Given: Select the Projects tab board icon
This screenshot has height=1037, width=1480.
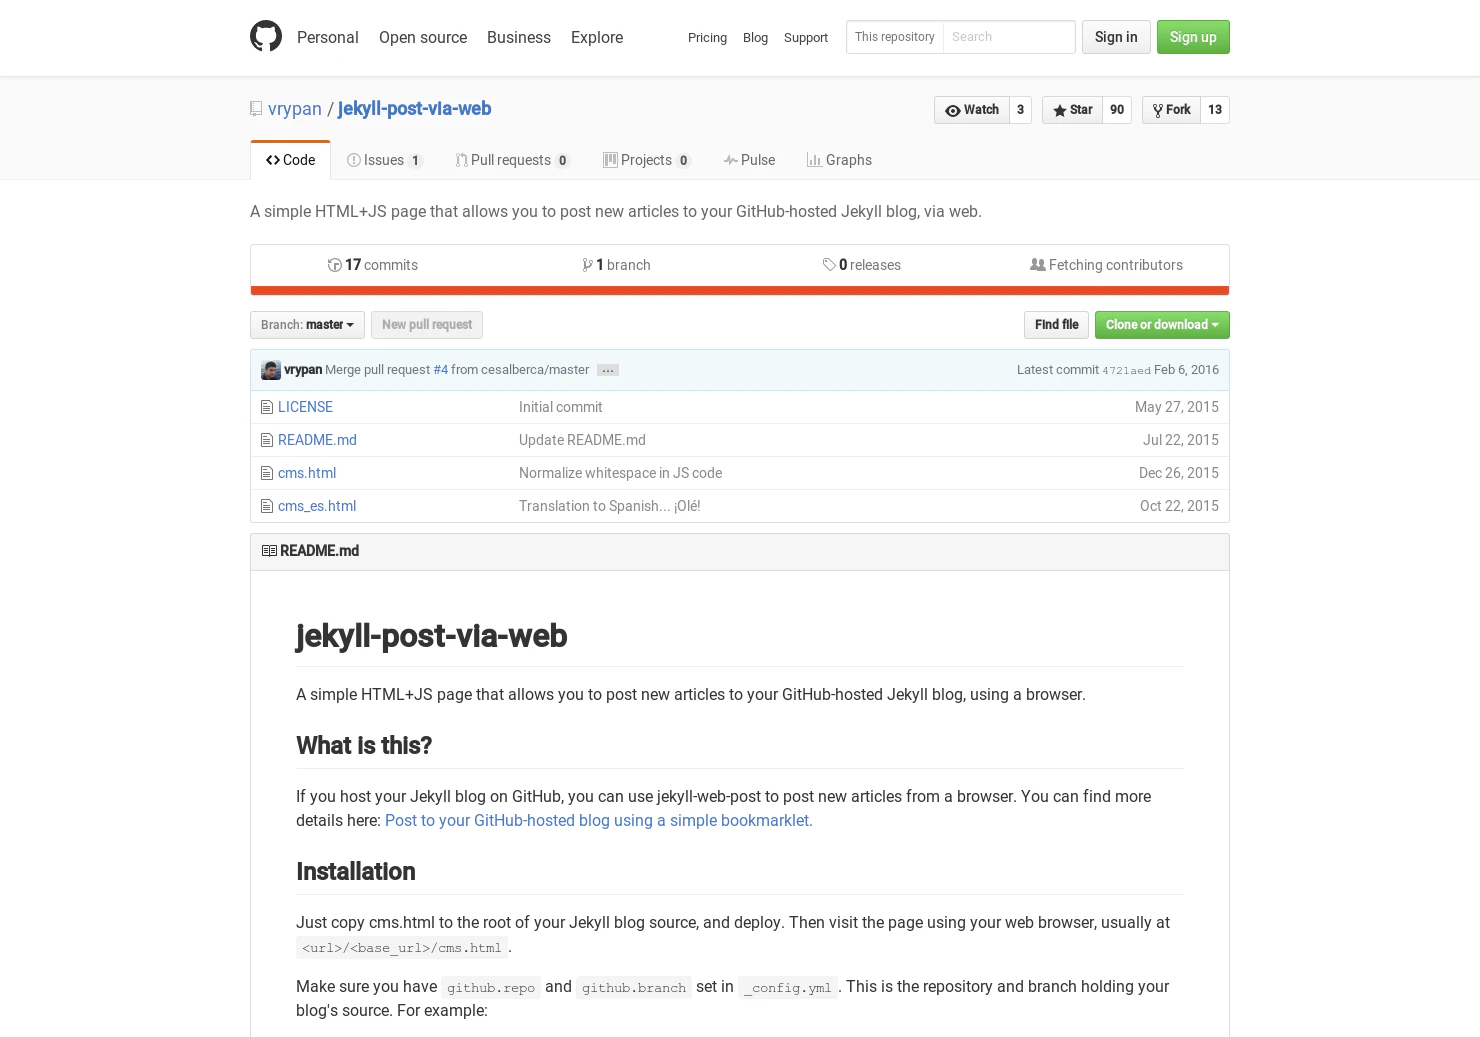Looking at the screenshot, I should pos(610,160).
